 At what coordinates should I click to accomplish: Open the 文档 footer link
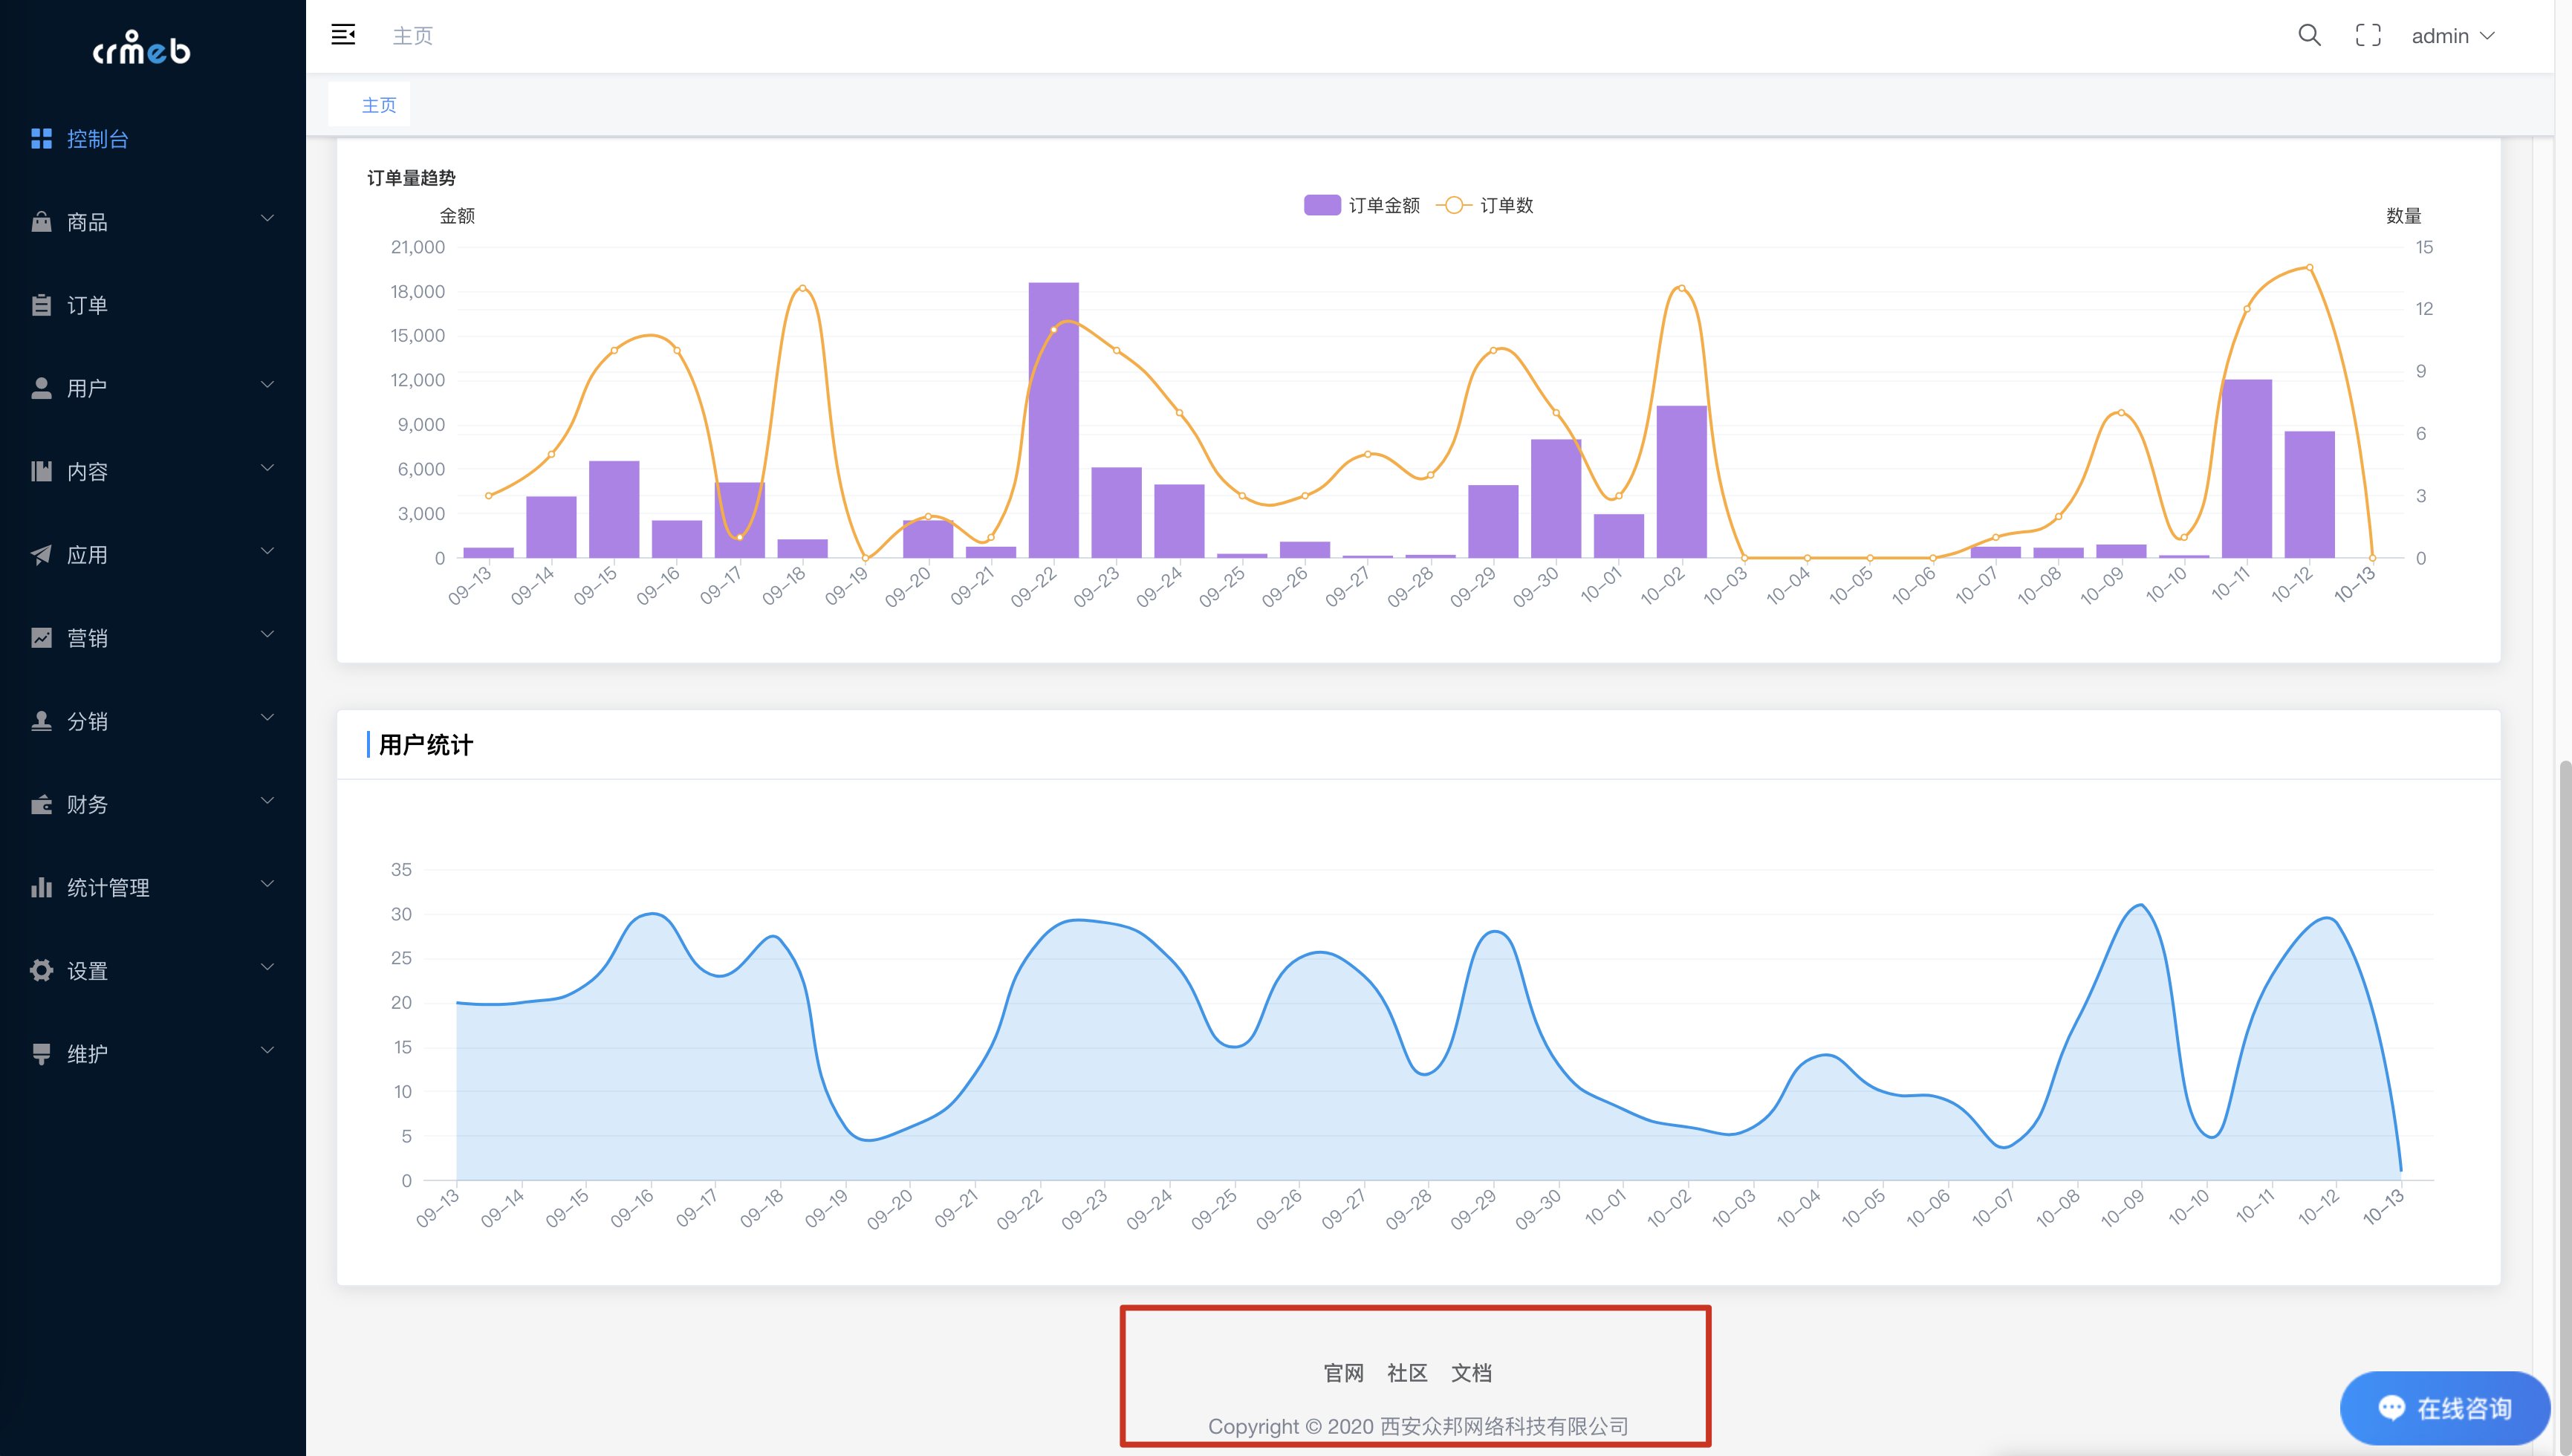tap(1471, 1373)
